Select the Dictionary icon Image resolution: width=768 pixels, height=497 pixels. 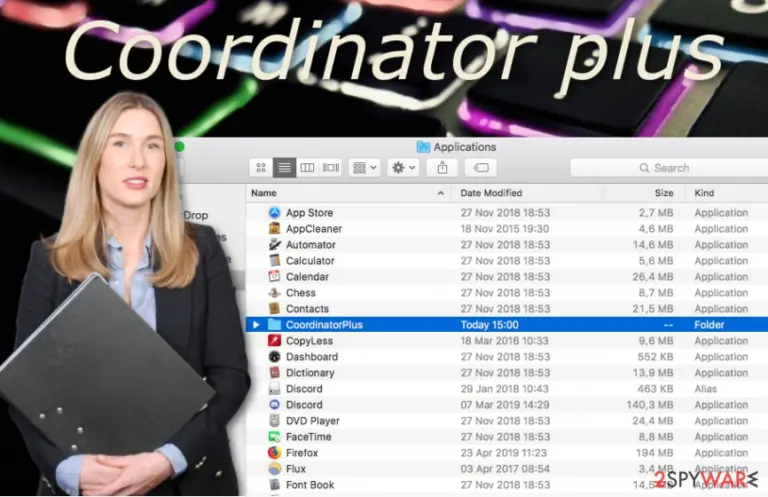pyautogui.click(x=274, y=373)
